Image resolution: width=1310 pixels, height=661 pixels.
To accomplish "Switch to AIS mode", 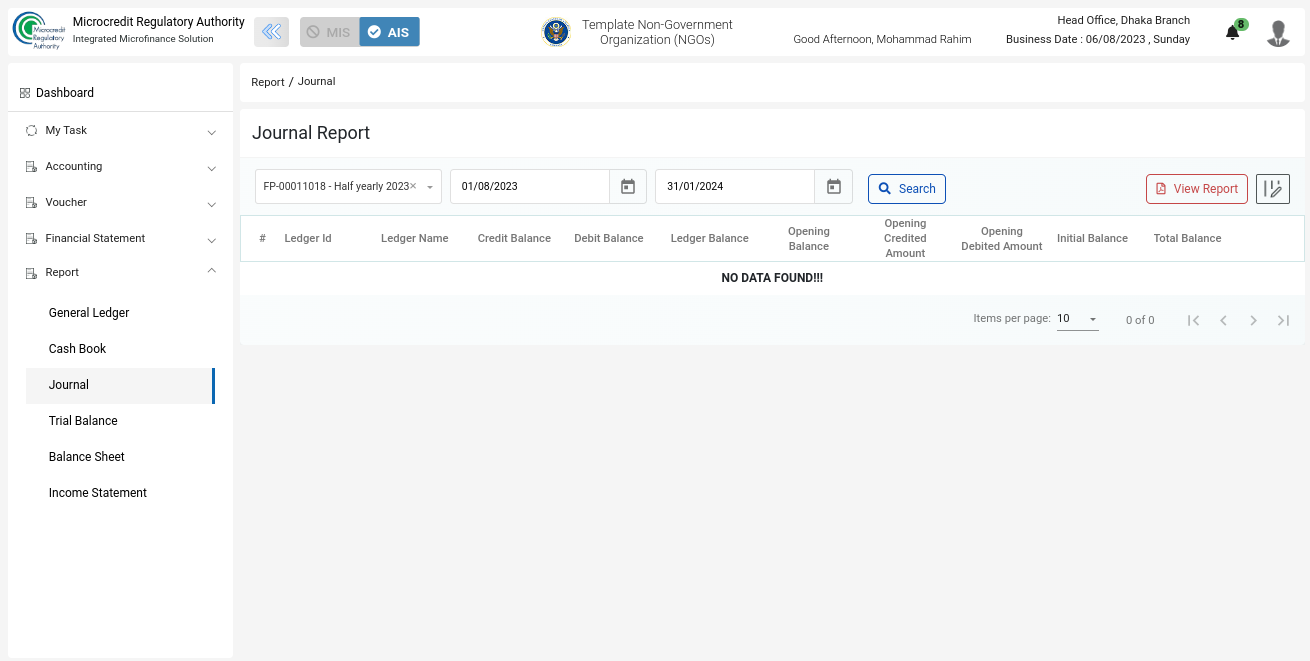I will [389, 32].
